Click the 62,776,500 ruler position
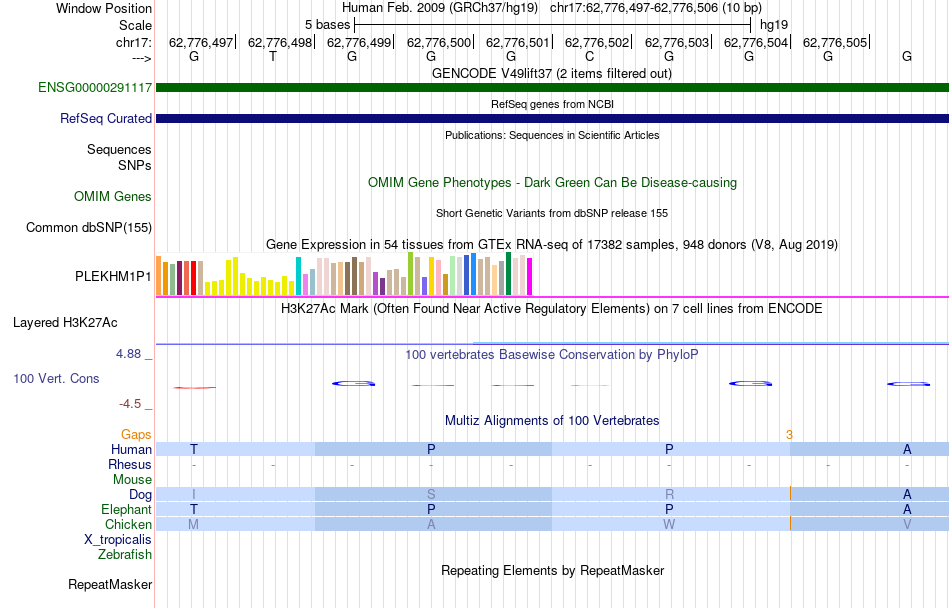 (439, 42)
